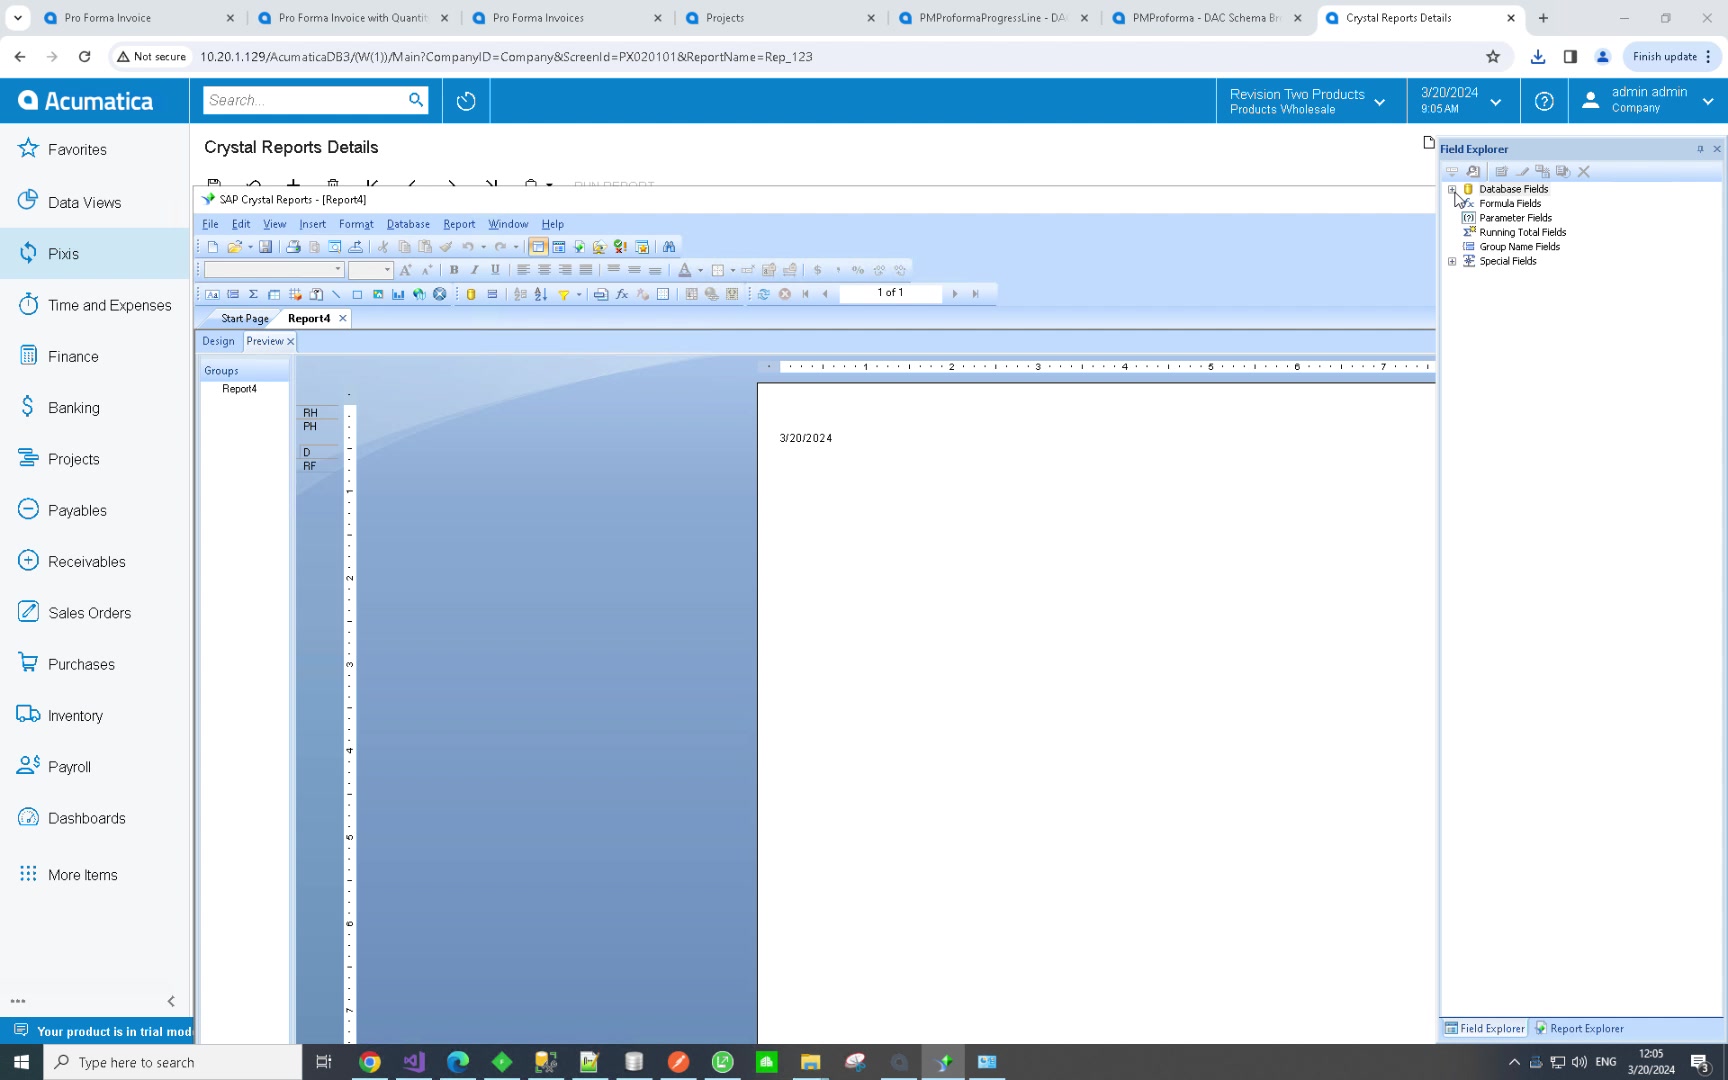Click the Print report icon
Screen dimensions: 1728x1080
[293, 247]
